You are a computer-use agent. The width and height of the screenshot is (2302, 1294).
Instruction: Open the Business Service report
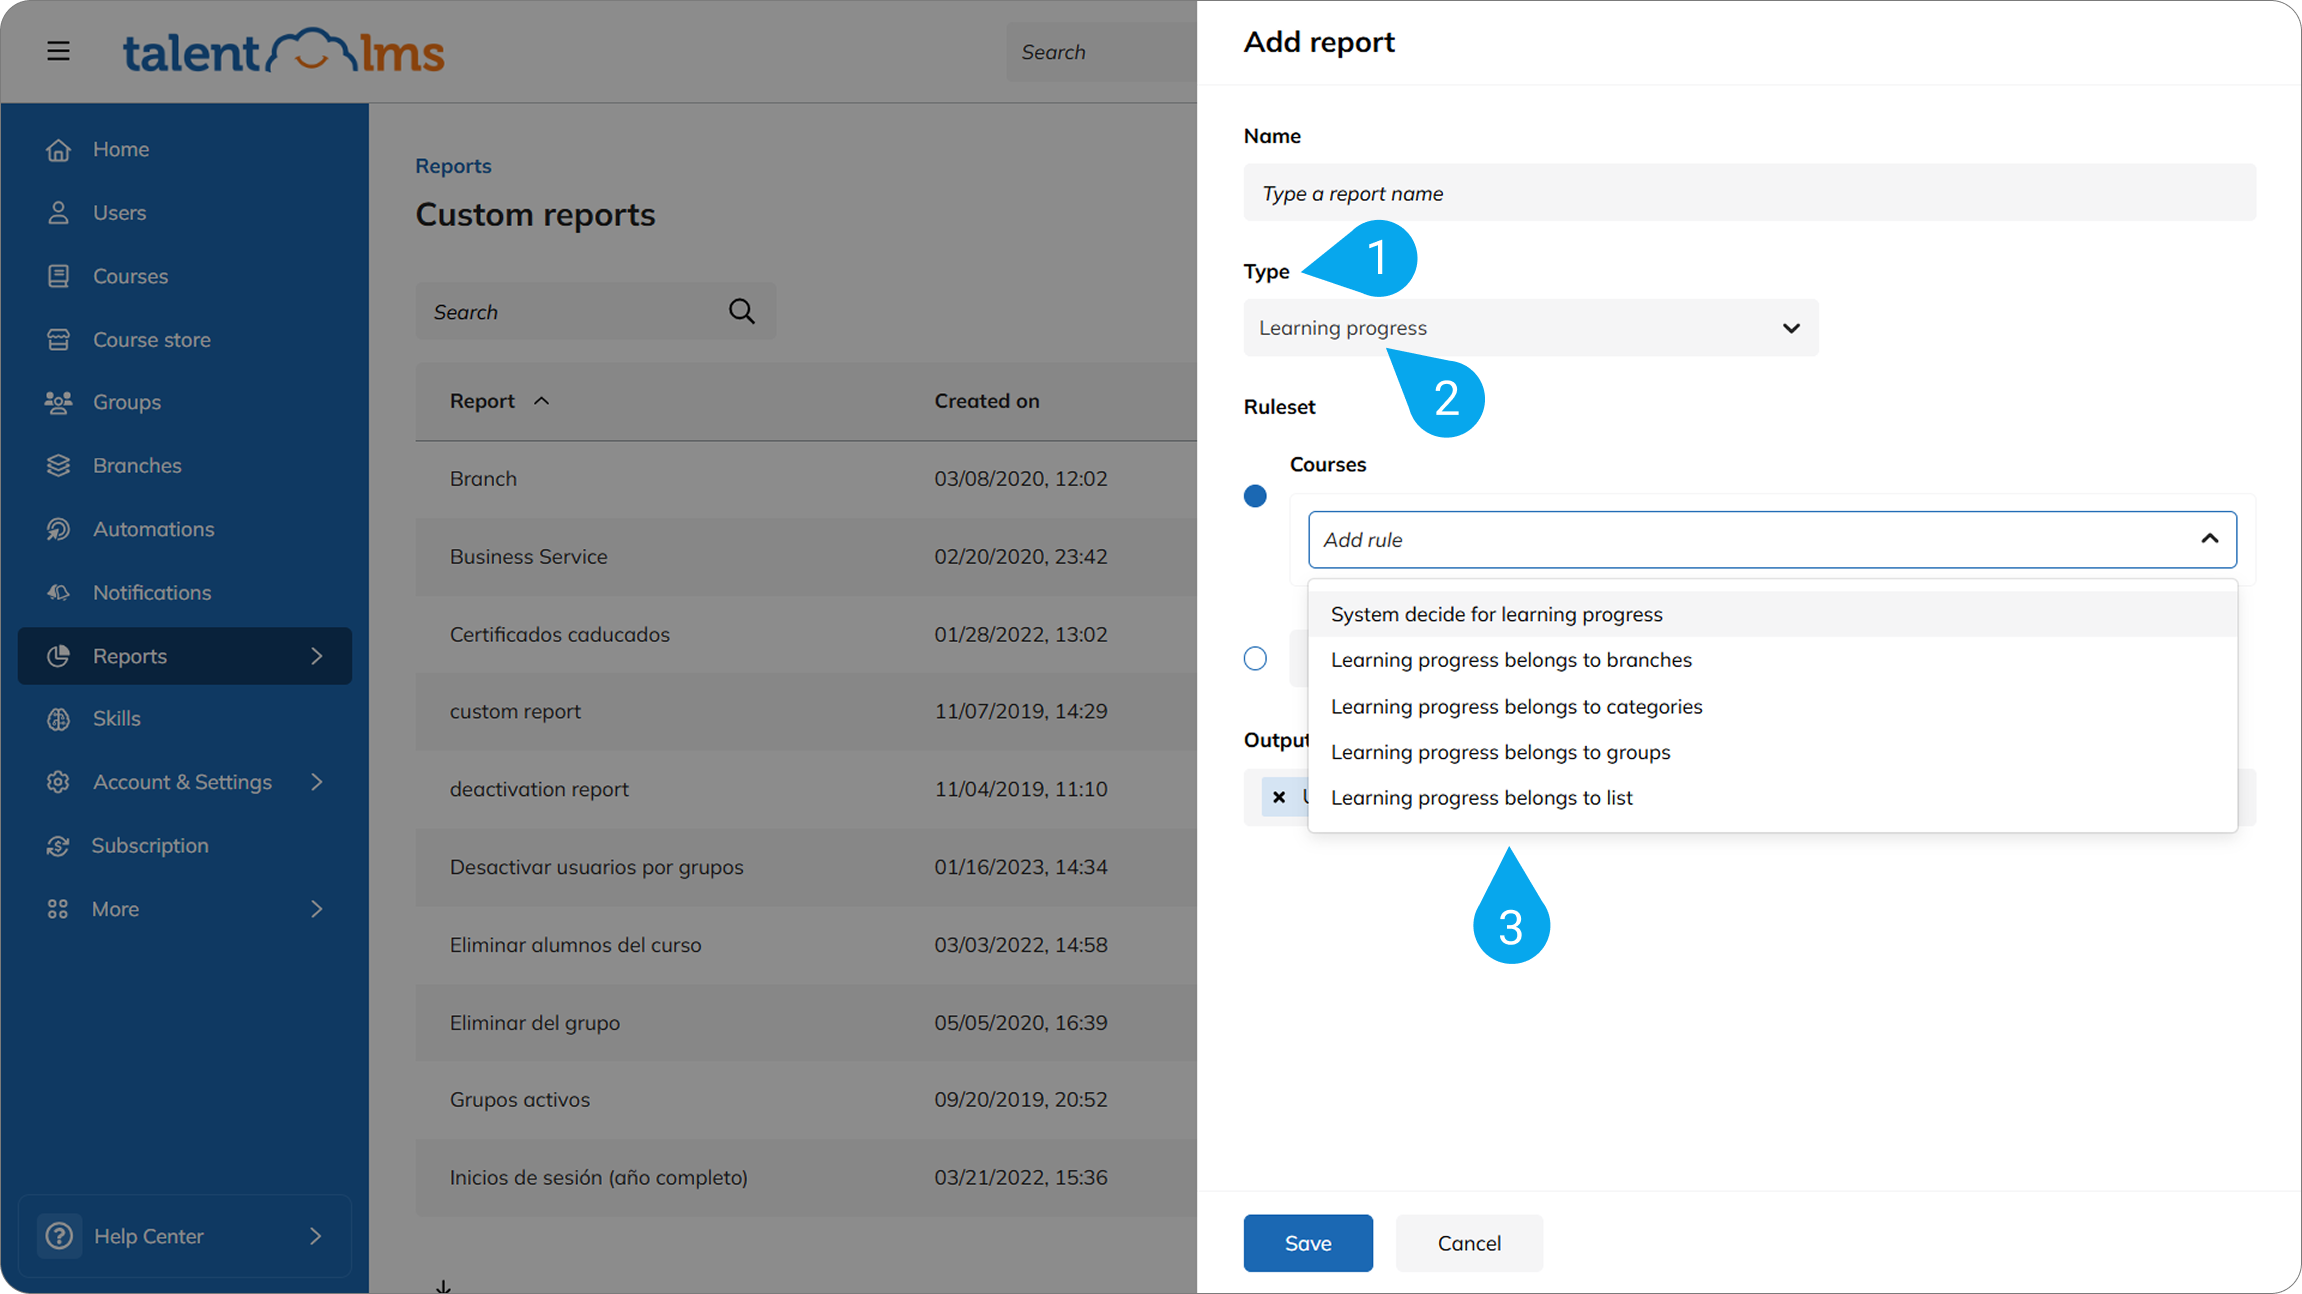(x=528, y=556)
